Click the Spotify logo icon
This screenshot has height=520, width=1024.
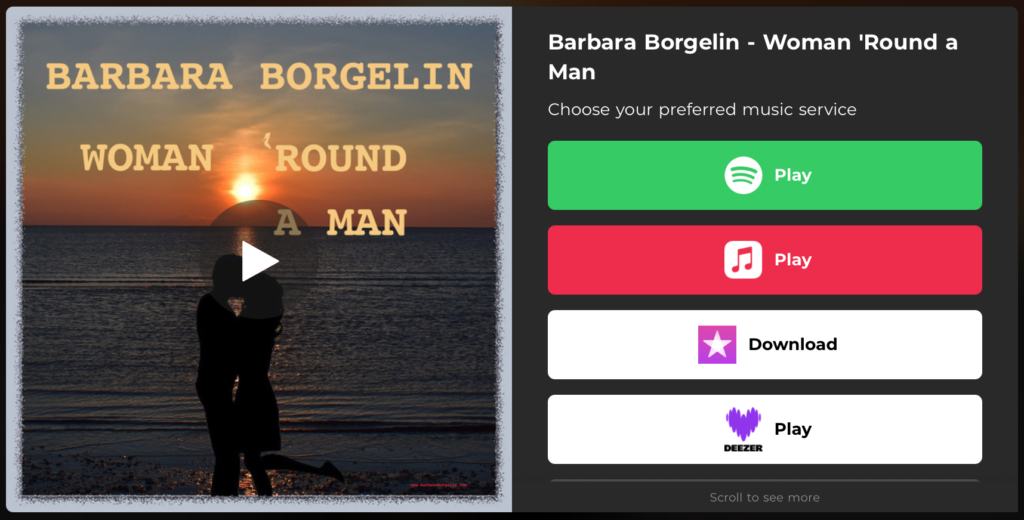tap(743, 175)
